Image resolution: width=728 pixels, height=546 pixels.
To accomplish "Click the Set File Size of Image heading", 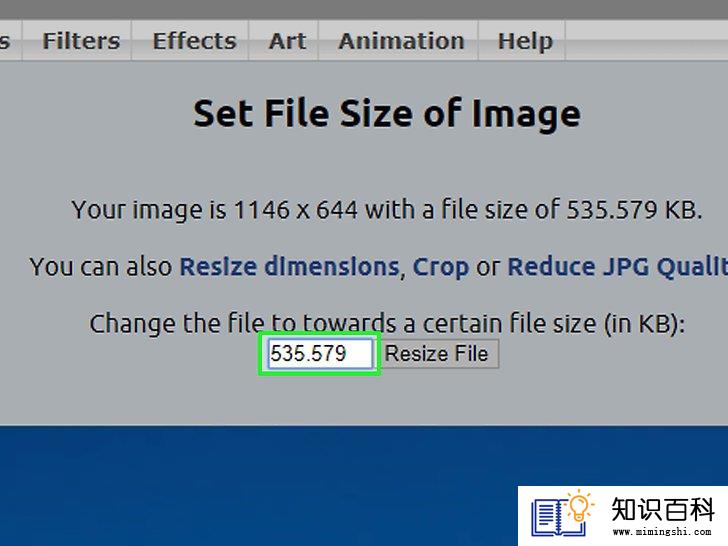I will click(x=387, y=114).
